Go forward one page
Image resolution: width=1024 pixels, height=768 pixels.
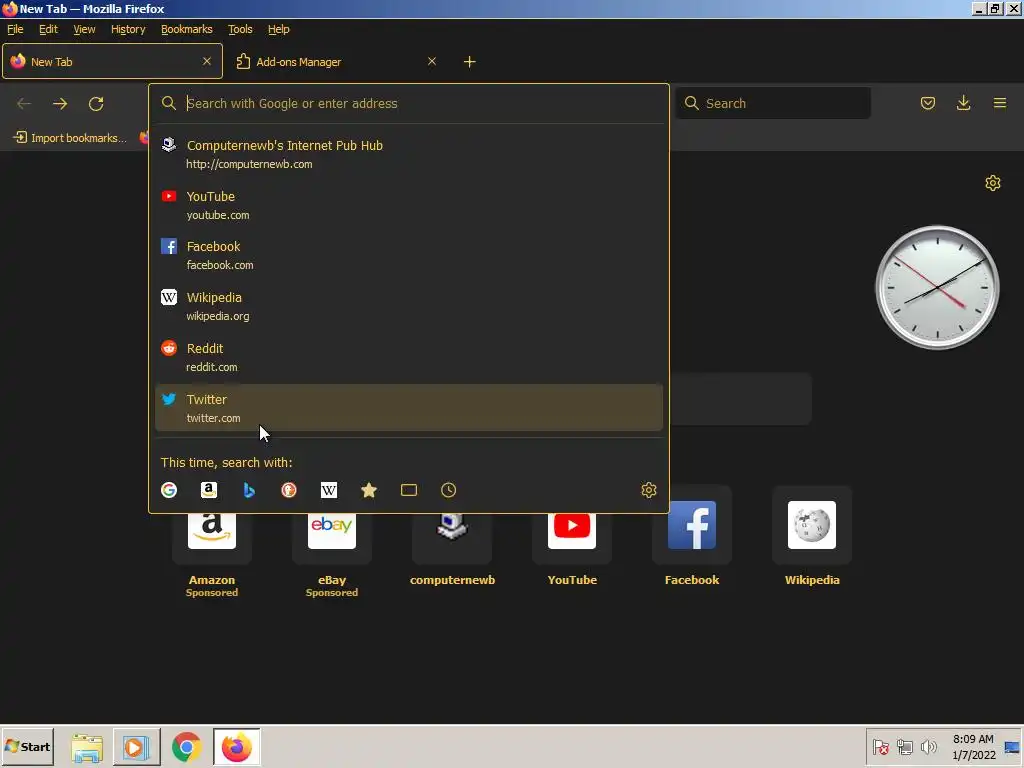(x=60, y=104)
